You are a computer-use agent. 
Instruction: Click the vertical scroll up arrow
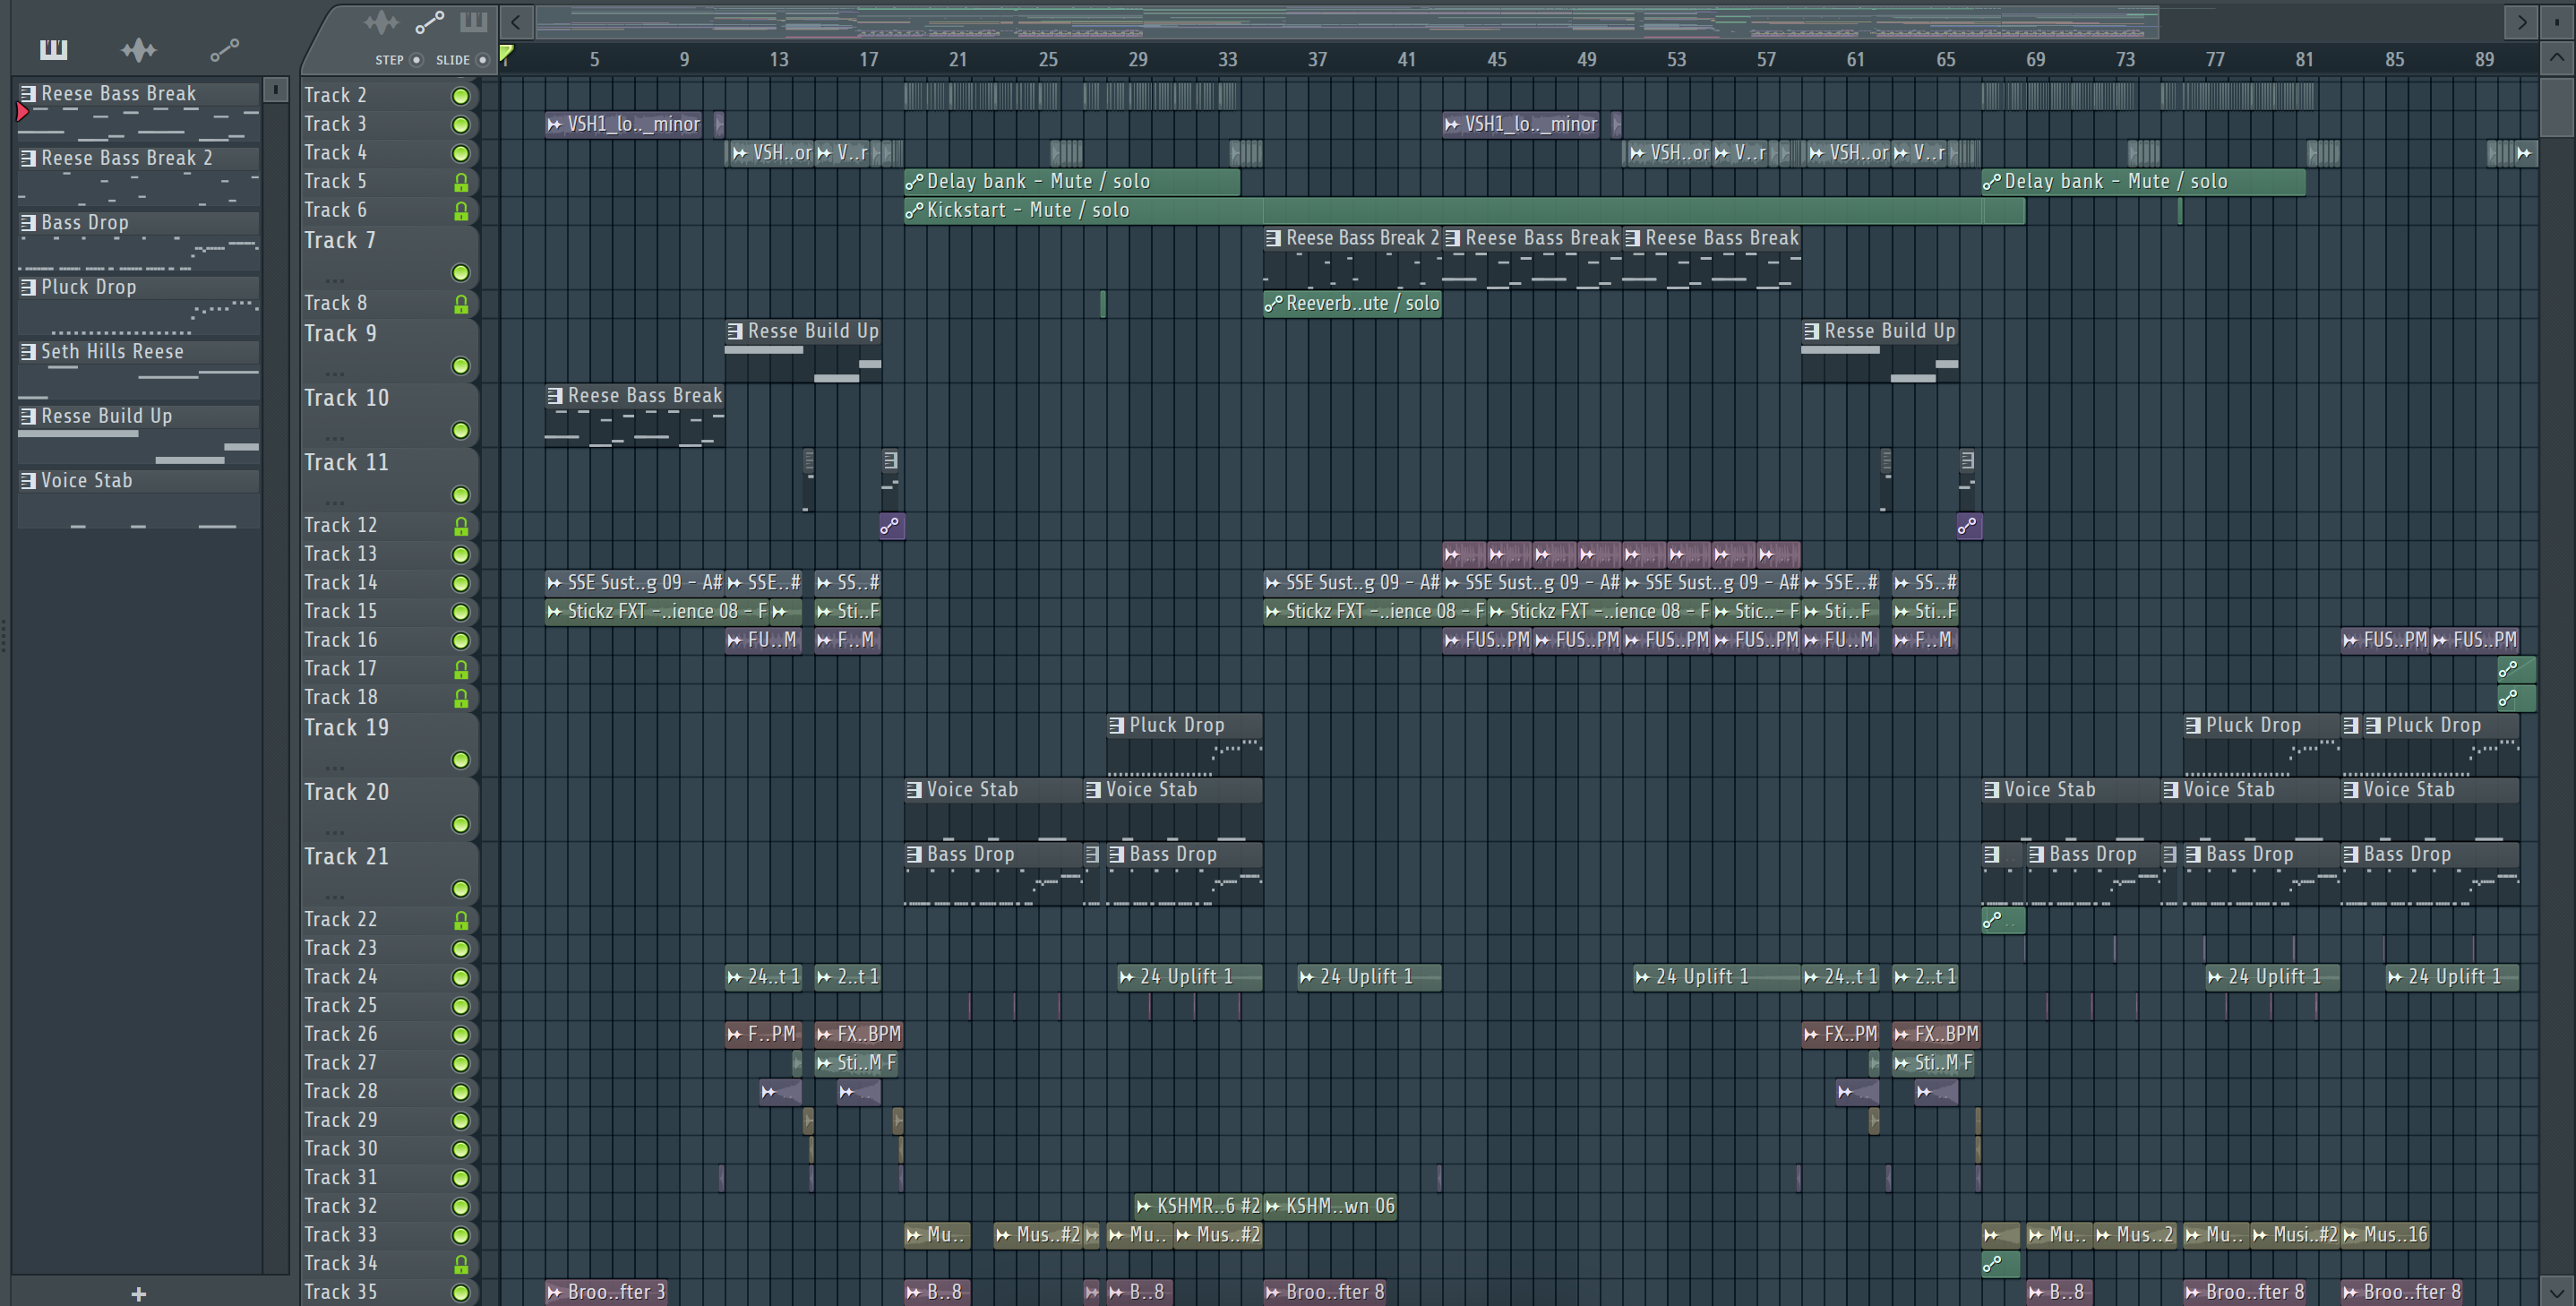(2557, 58)
